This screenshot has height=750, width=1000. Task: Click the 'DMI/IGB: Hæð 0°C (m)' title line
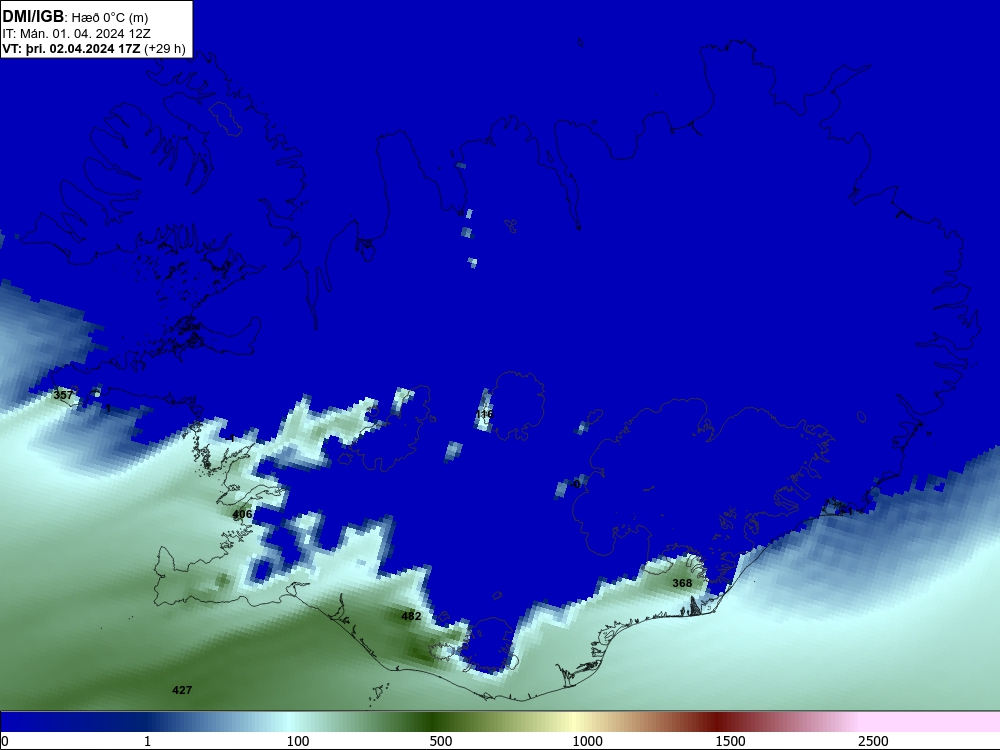point(75,17)
